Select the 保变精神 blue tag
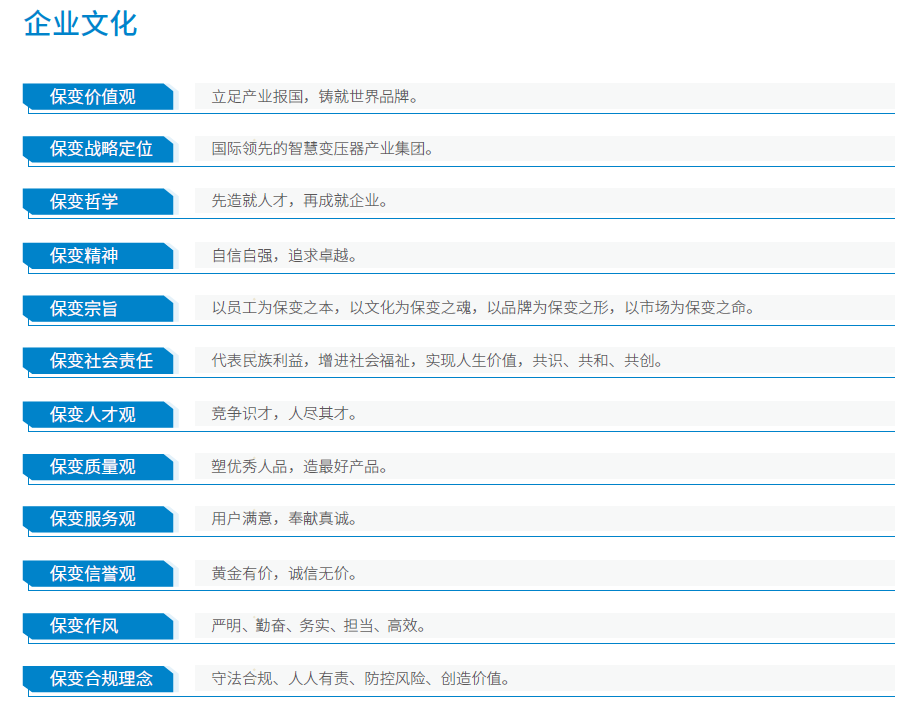 (84, 256)
